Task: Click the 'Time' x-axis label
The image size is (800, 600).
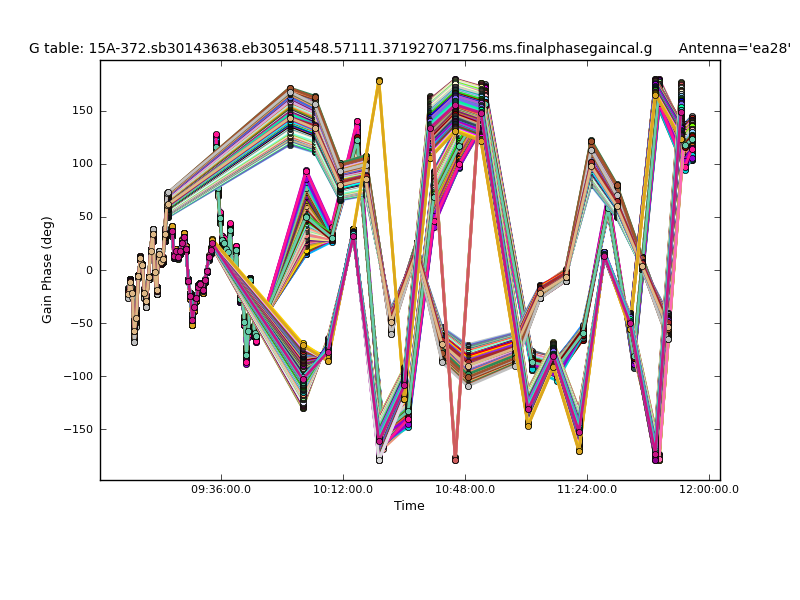Action: pos(409,506)
